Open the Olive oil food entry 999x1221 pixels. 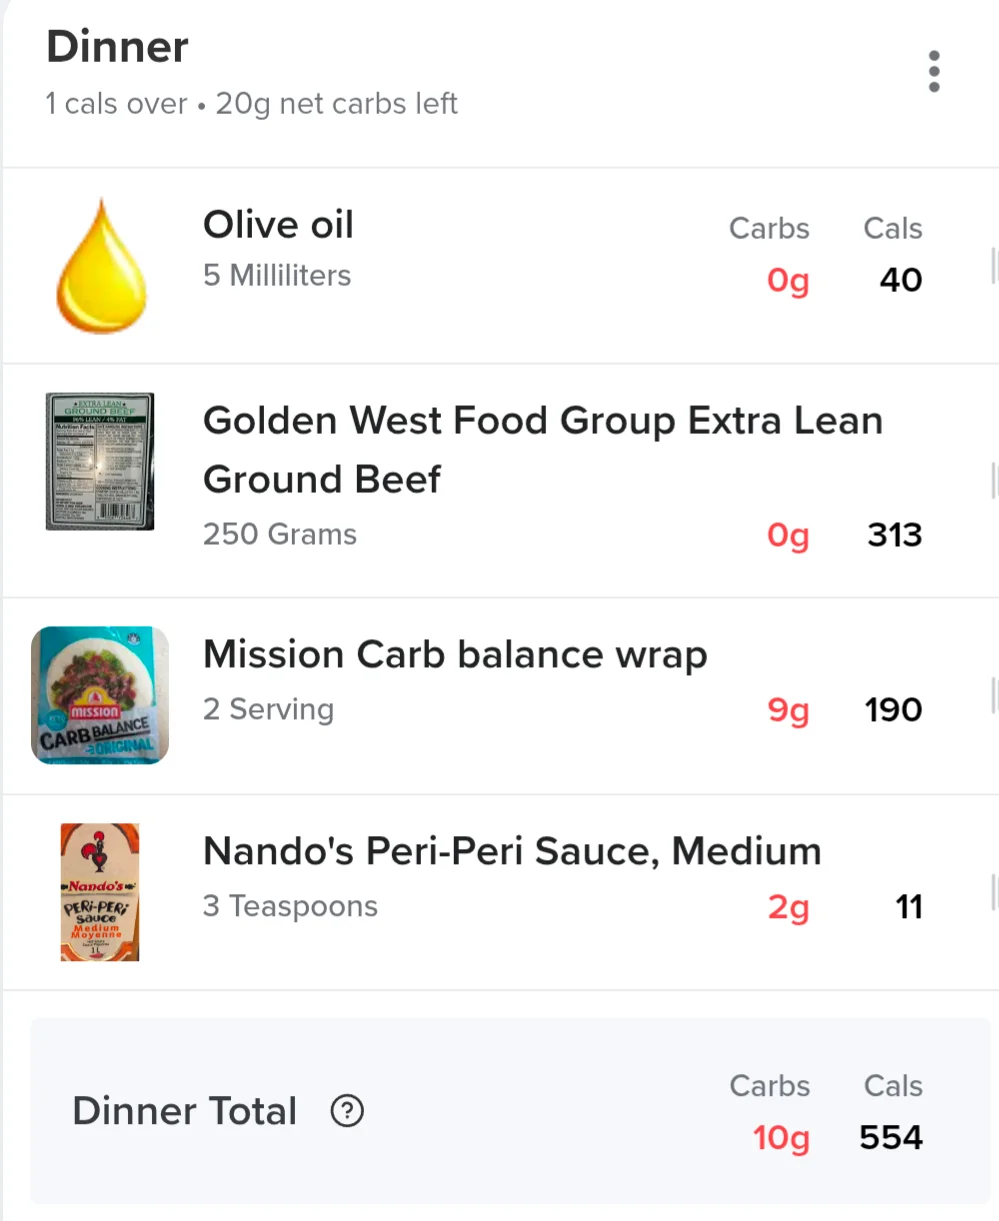point(500,266)
